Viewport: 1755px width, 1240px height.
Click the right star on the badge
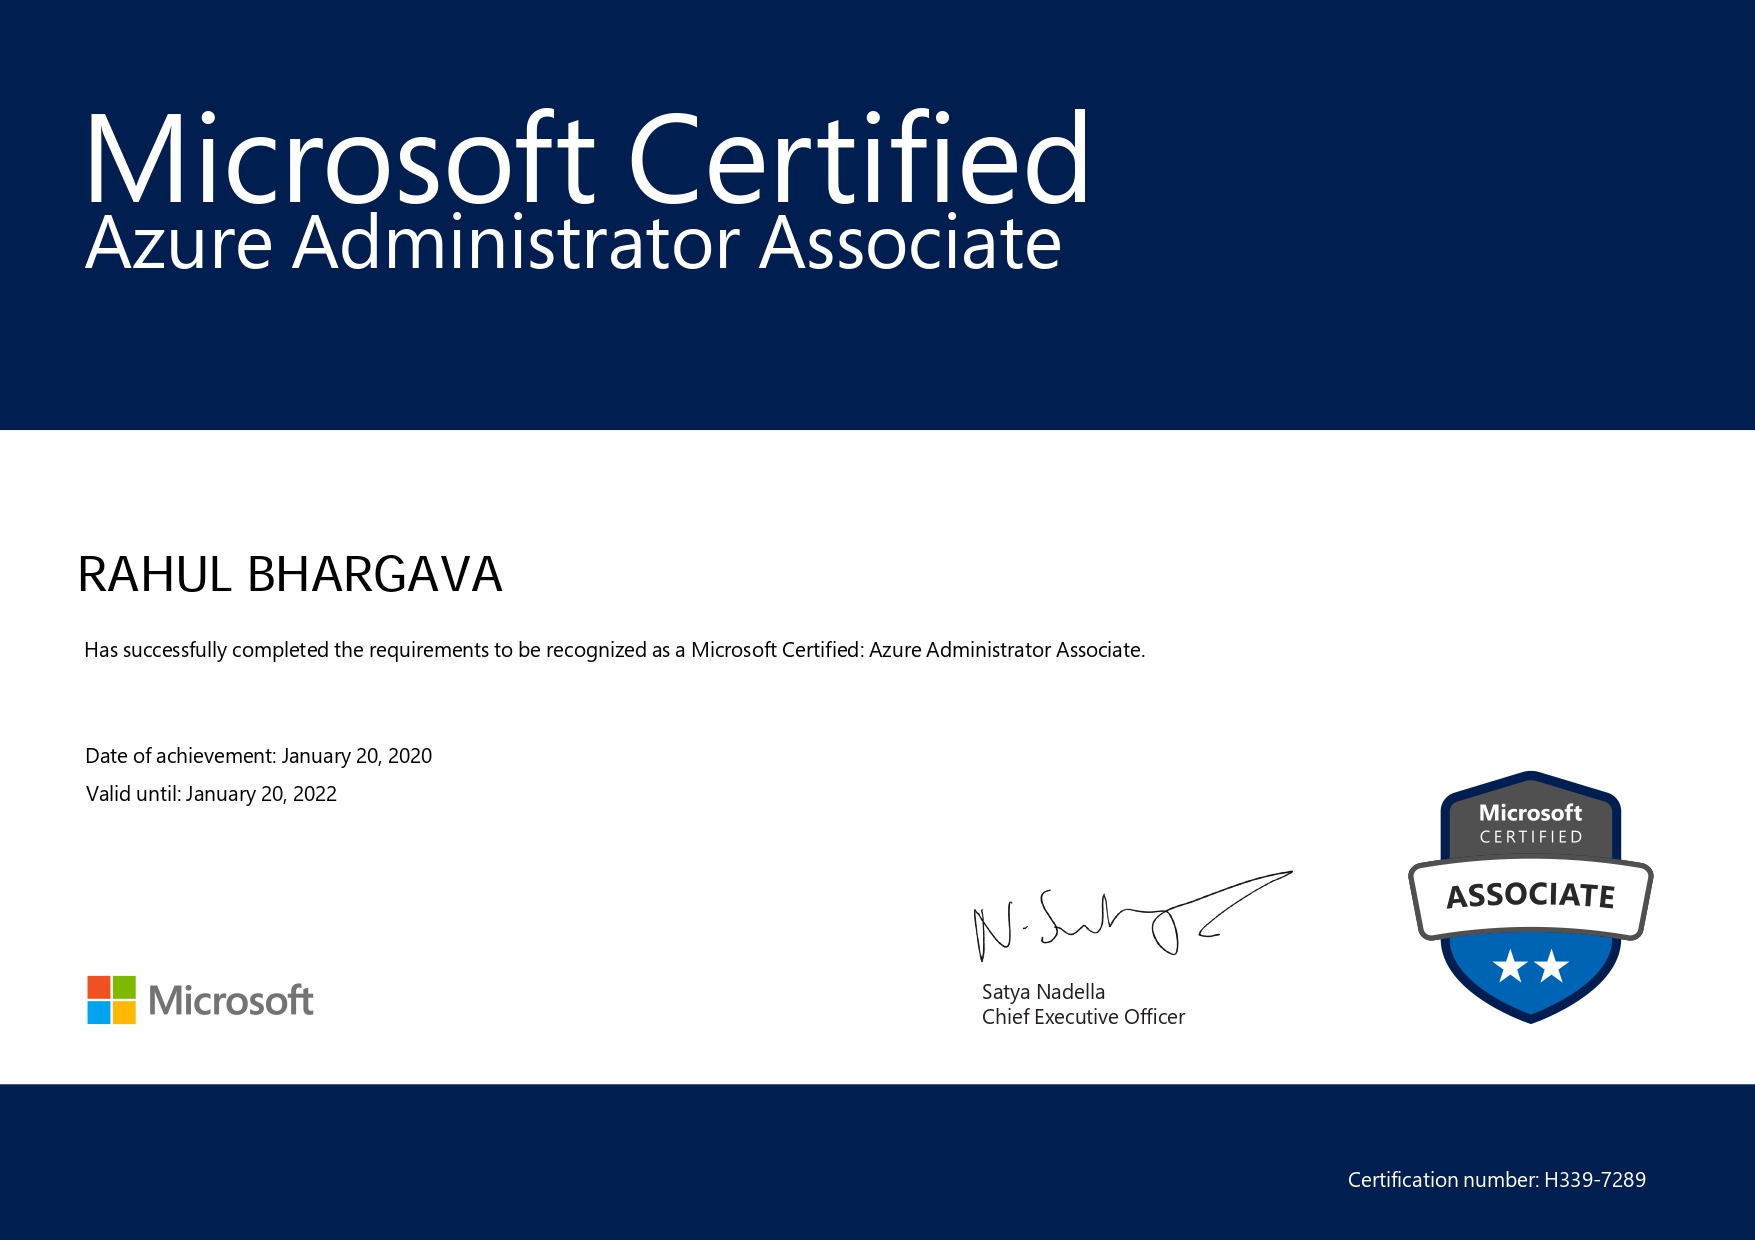coord(1551,967)
